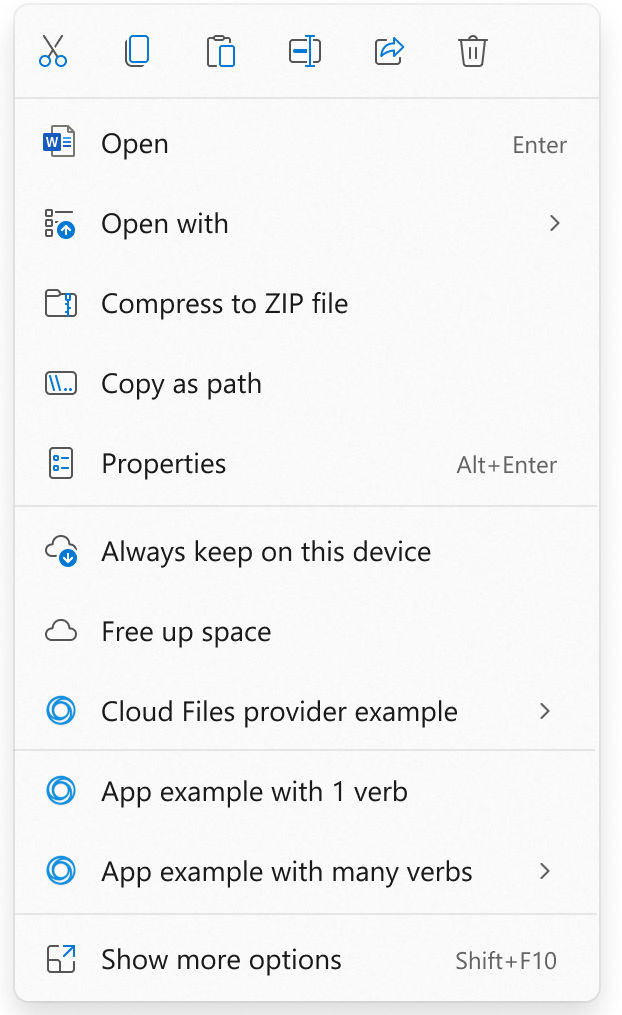Click the Cut scissors icon
This screenshot has height=1015, width=622.
pos(53,51)
